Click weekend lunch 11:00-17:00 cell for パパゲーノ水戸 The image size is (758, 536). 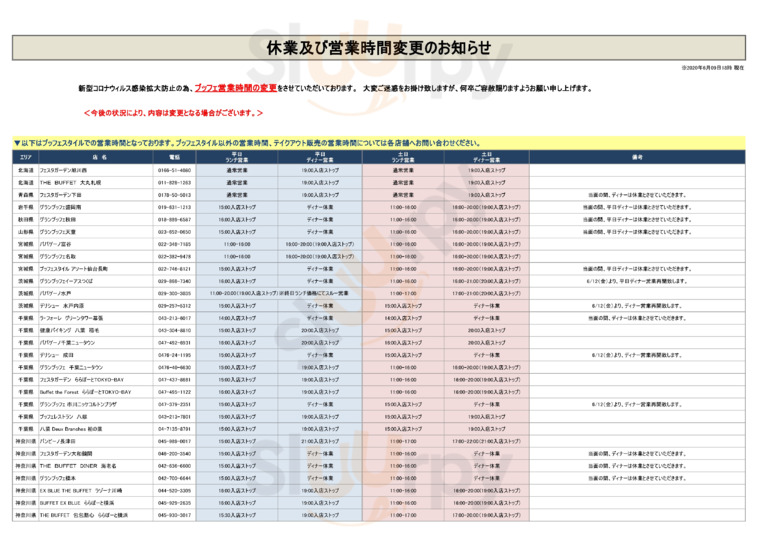pos(403,294)
